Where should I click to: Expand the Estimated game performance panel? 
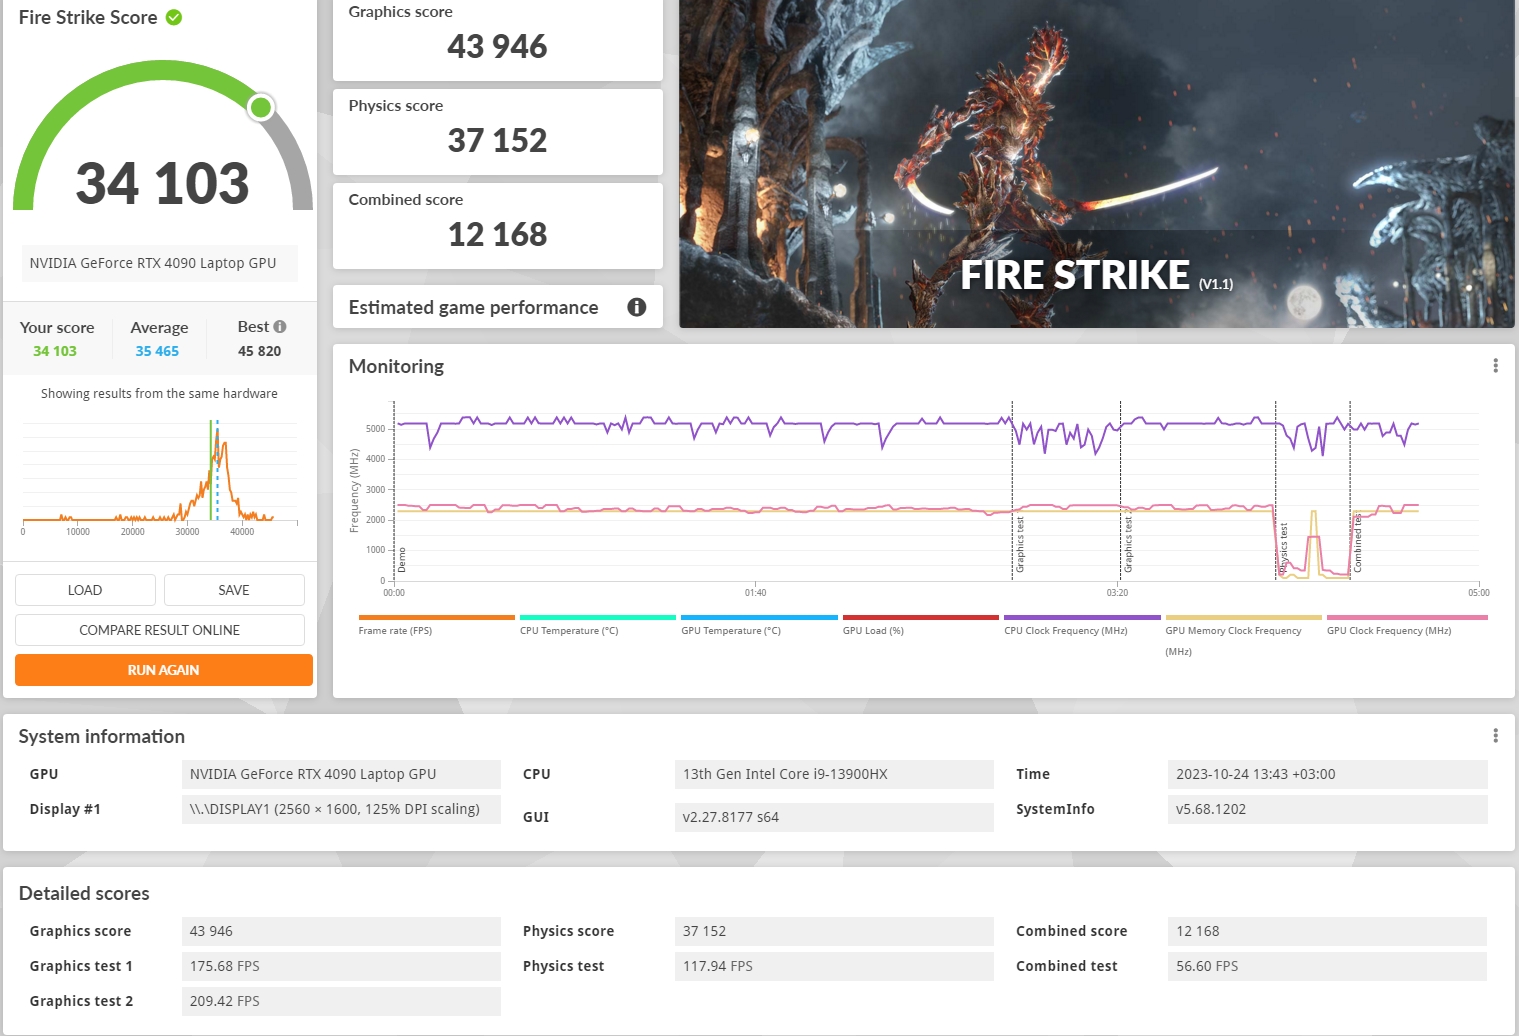(473, 308)
